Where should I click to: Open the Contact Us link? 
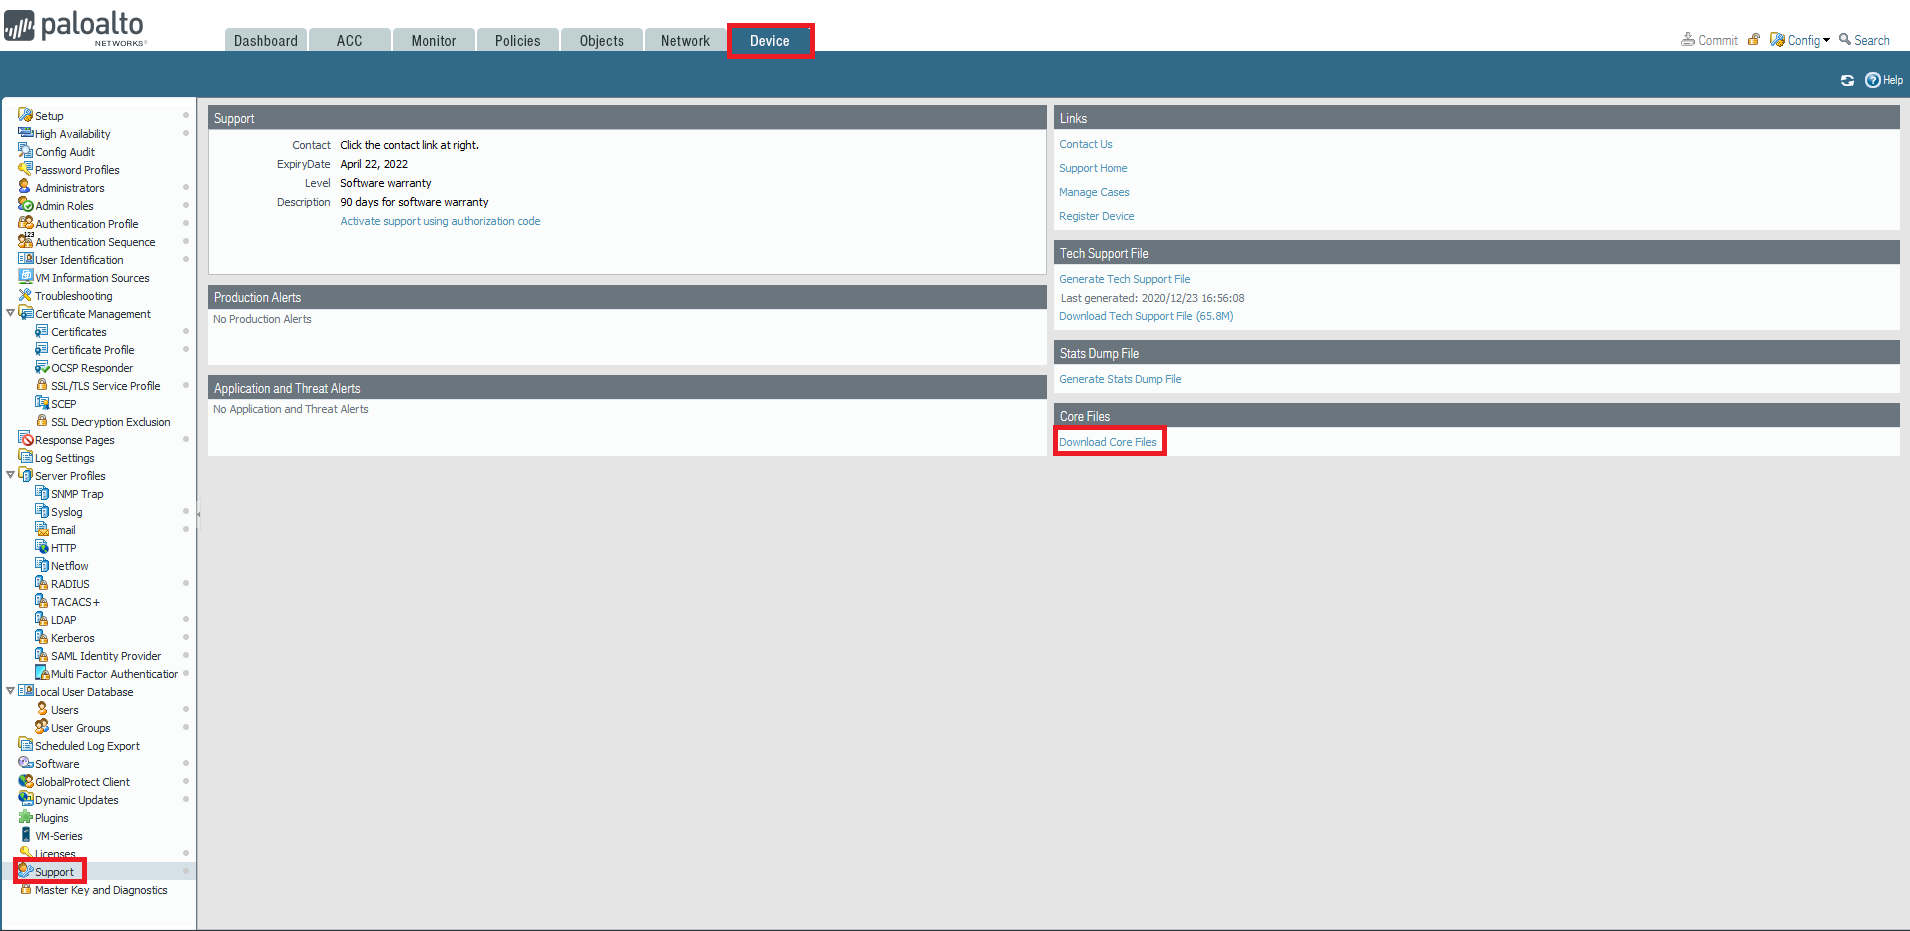[x=1086, y=144]
